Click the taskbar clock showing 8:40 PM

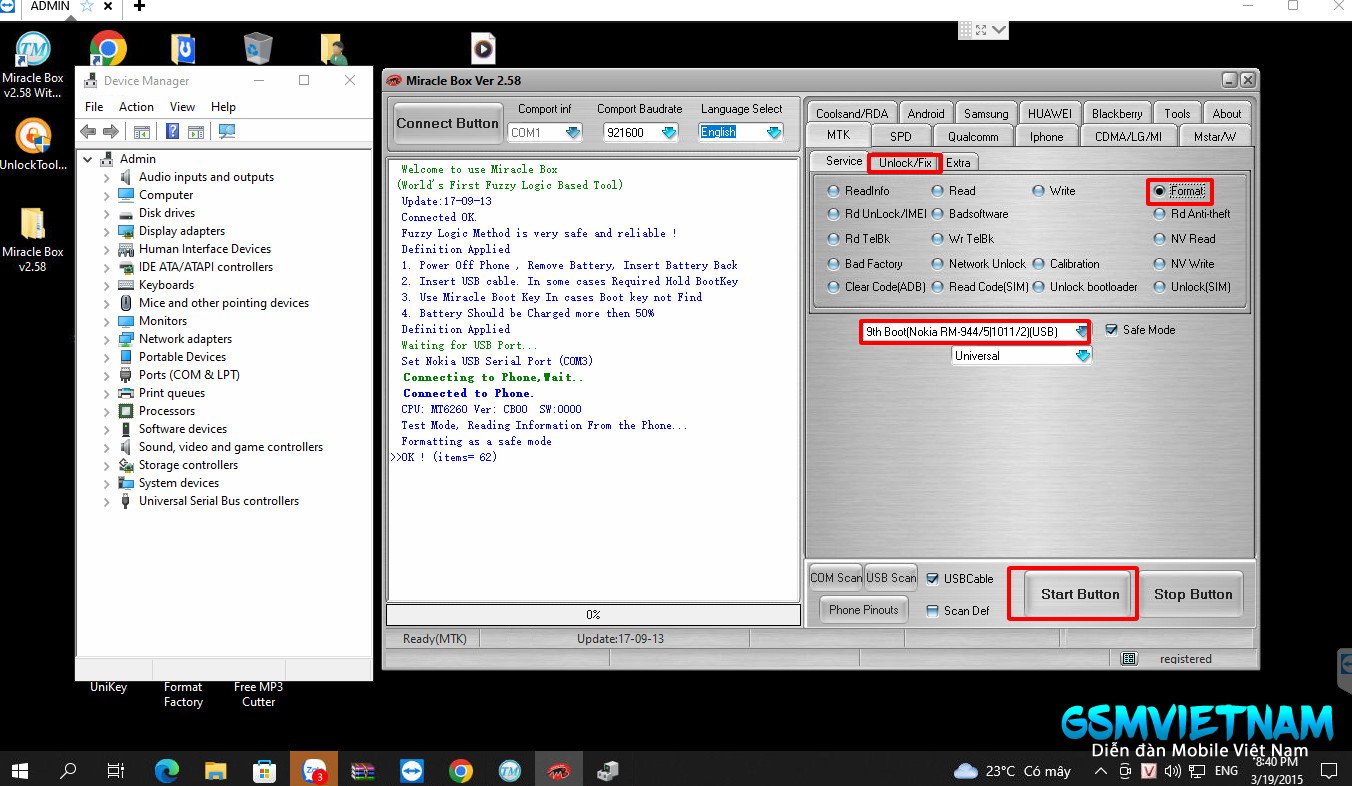(1275, 770)
